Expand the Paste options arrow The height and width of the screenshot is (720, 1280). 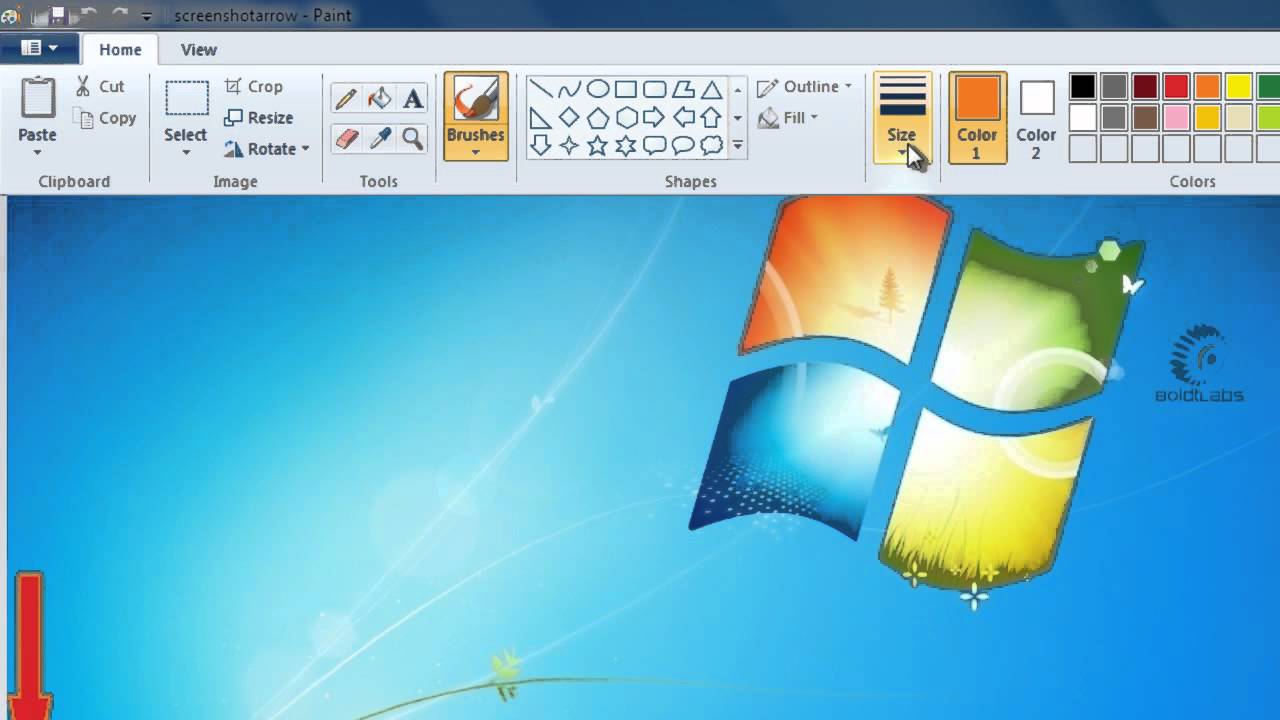pos(38,152)
